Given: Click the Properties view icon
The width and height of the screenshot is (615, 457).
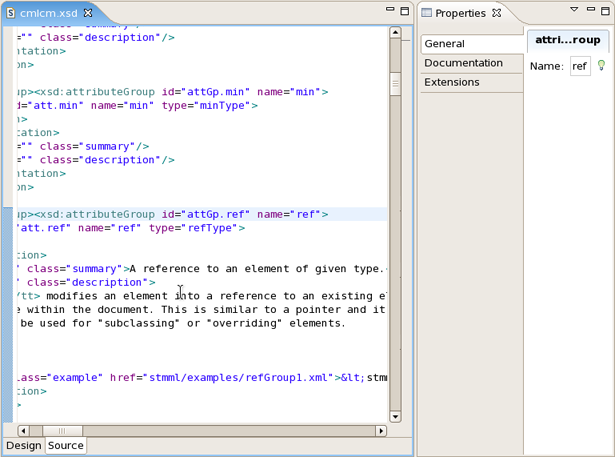Looking at the screenshot, I should point(426,13).
